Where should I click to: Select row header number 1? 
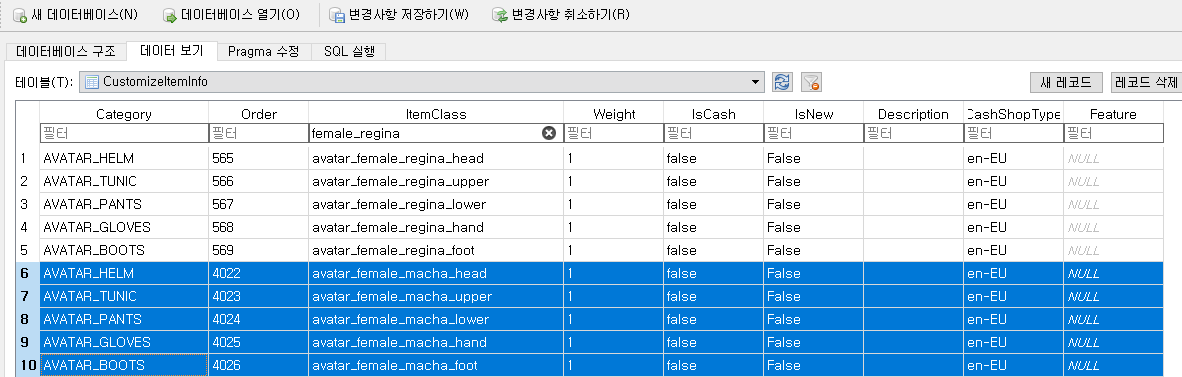click(27, 158)
